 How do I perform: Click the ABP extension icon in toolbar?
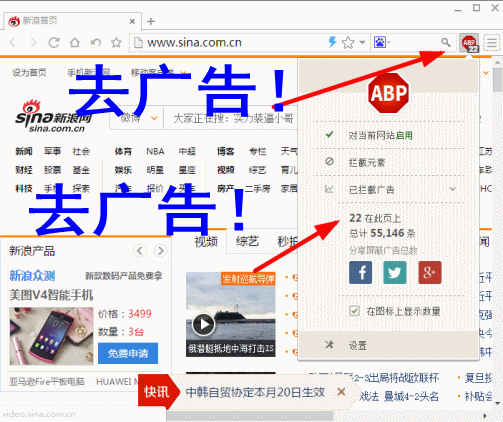[x=469, y=43]
